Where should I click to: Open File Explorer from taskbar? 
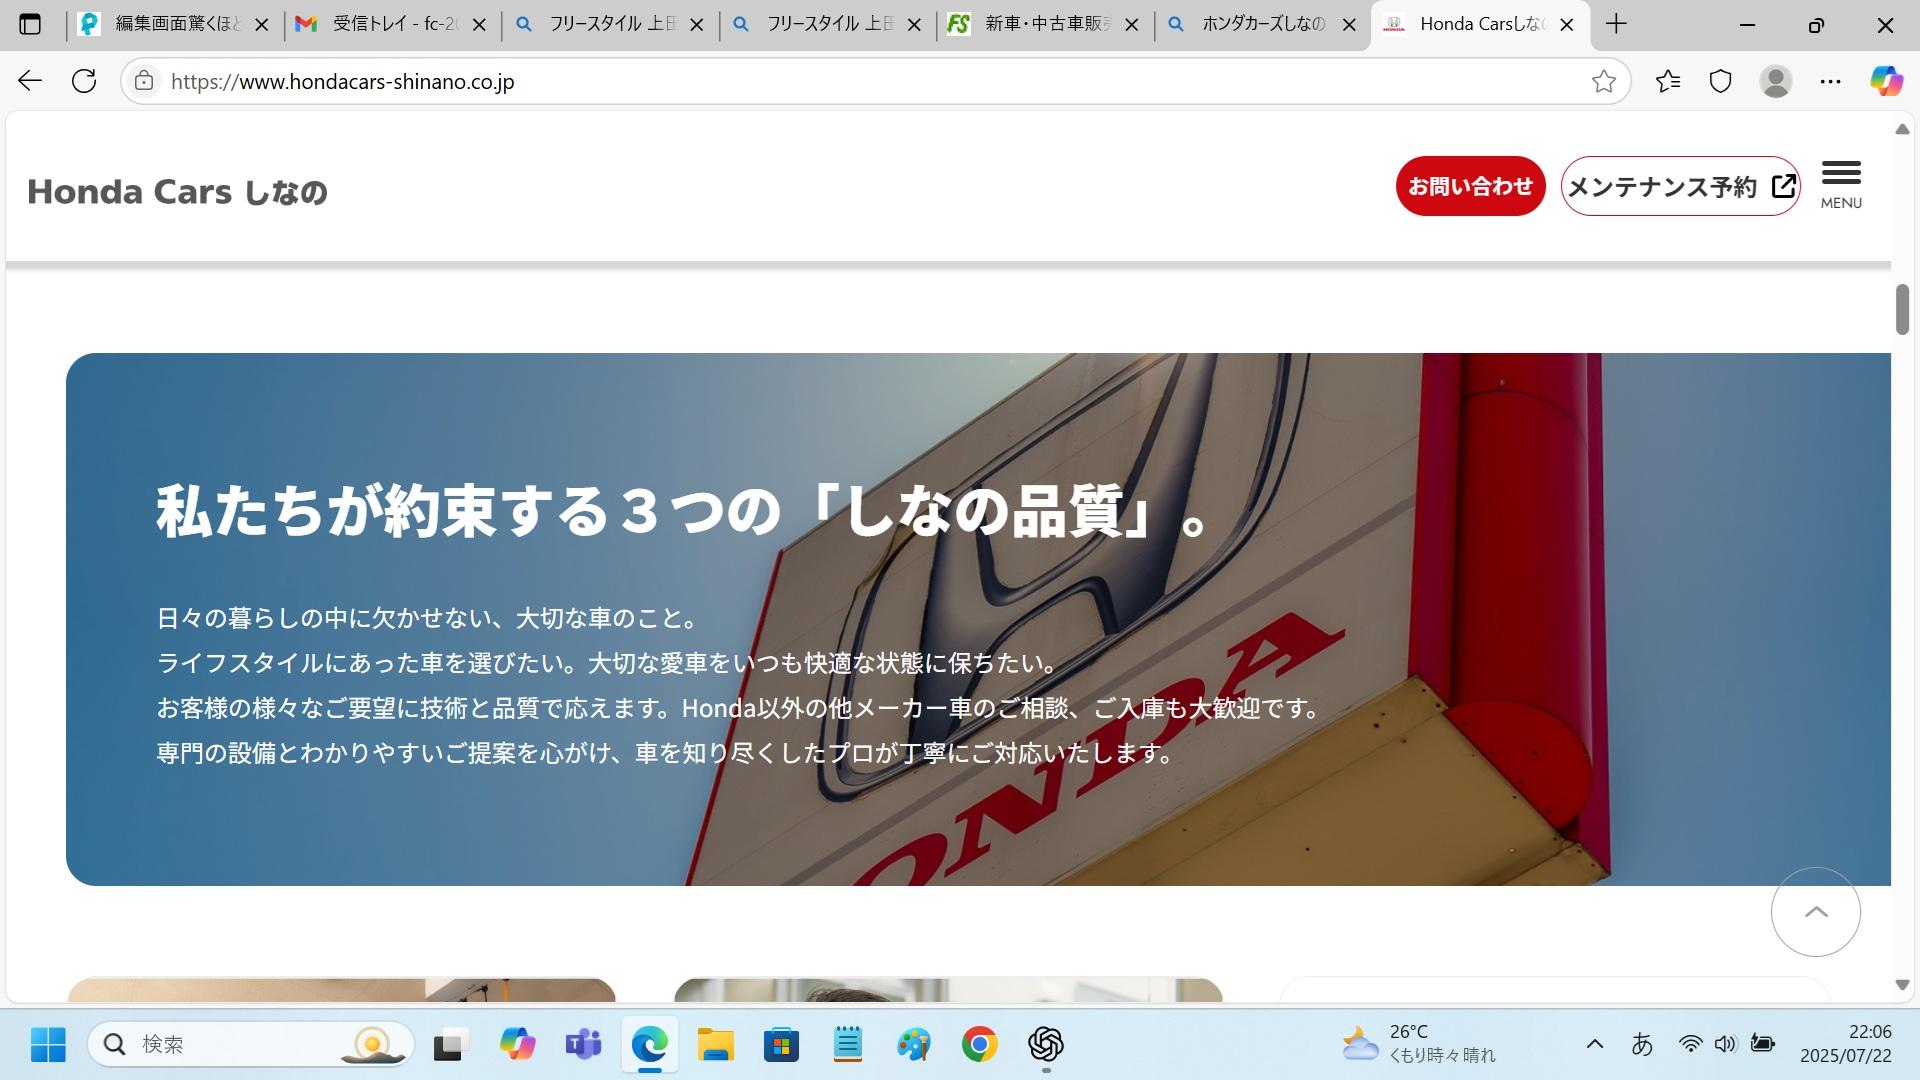715,1044
